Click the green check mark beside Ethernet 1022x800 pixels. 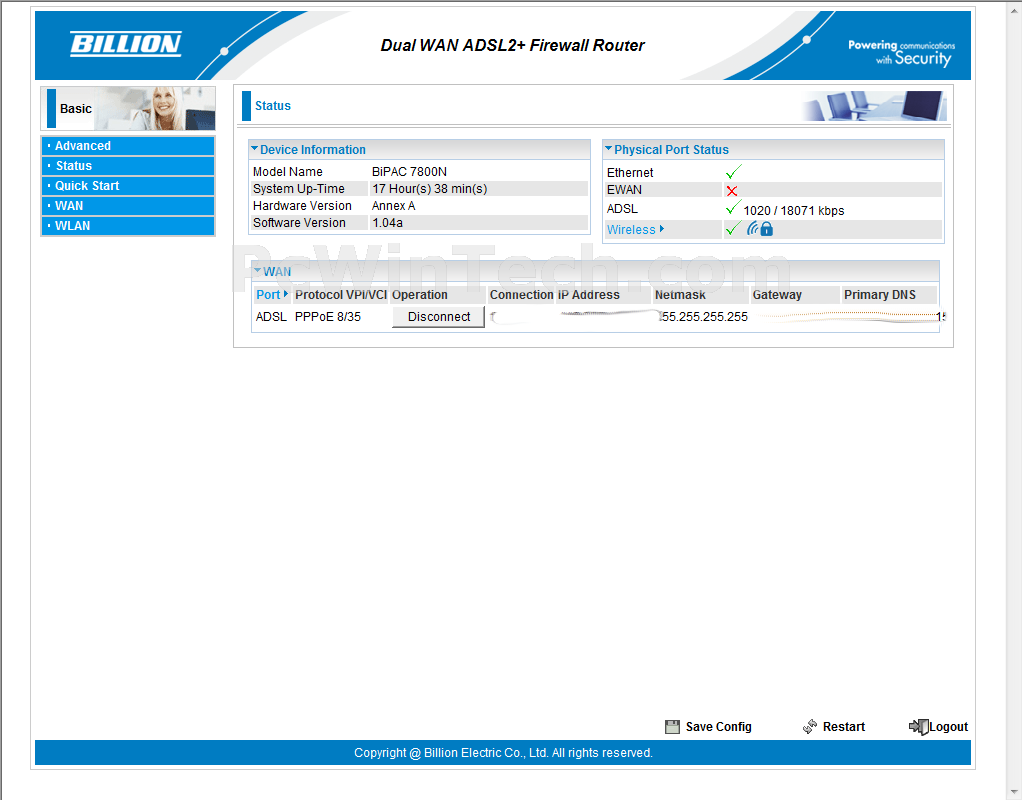pos(733,172)
